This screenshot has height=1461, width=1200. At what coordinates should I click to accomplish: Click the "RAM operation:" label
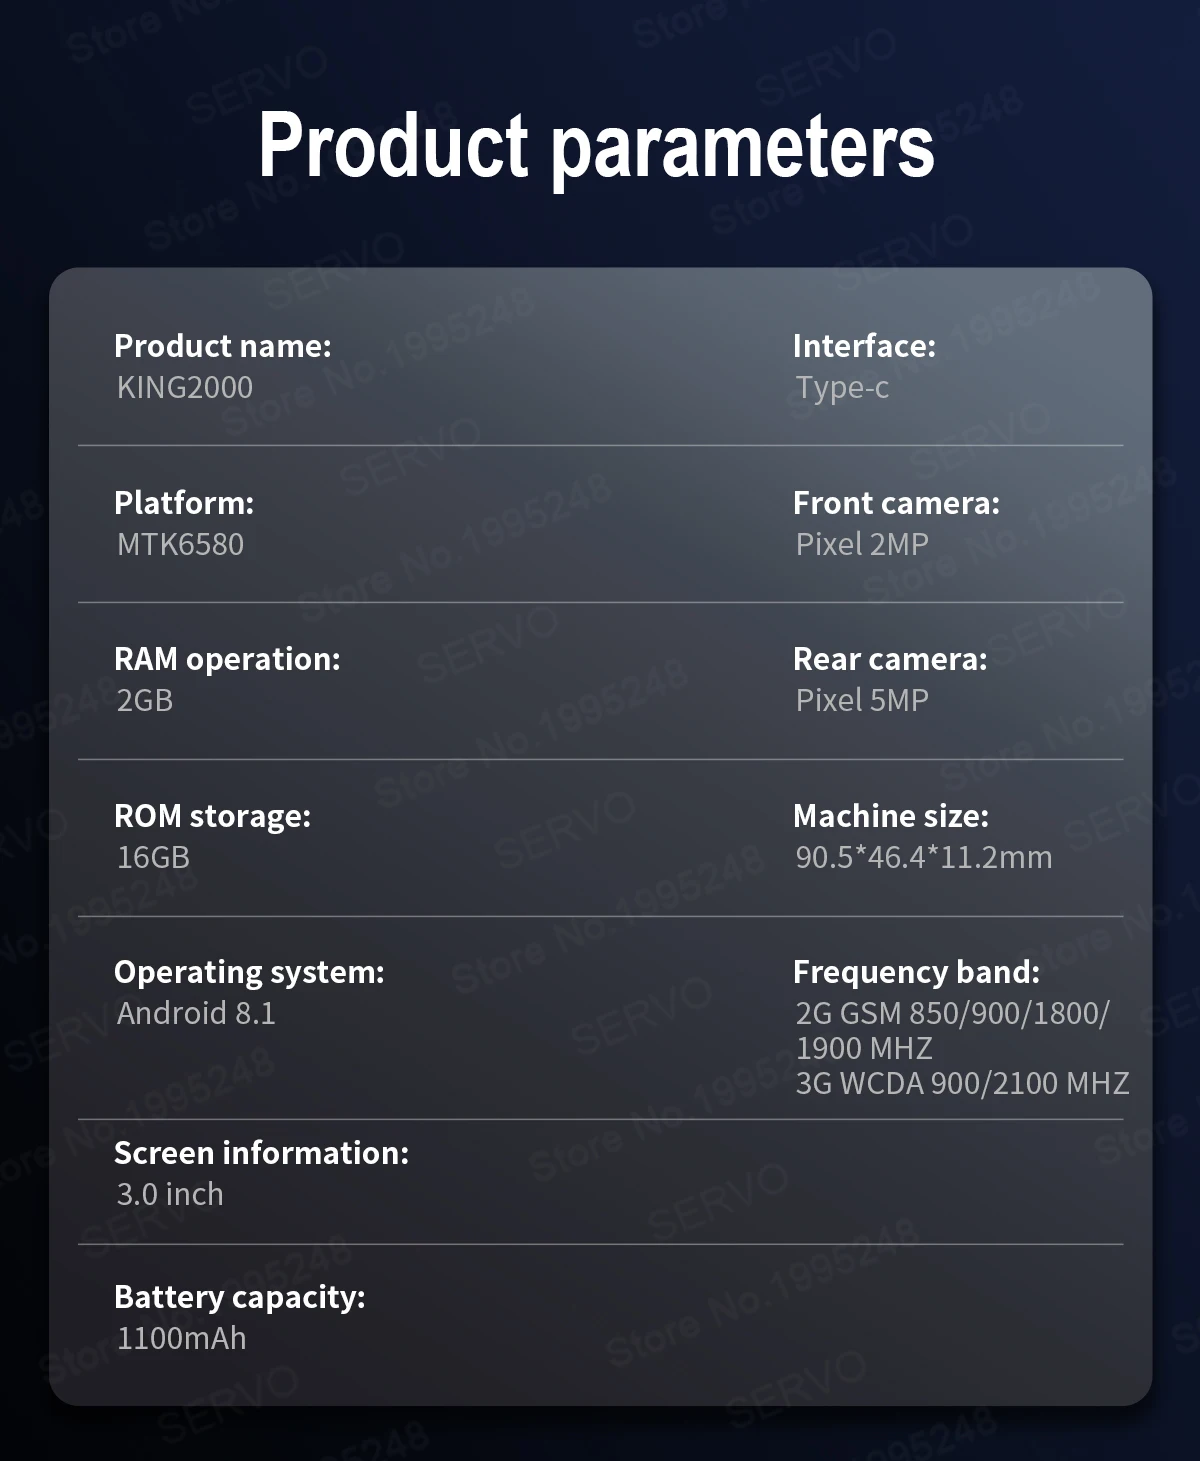(227, 659)
